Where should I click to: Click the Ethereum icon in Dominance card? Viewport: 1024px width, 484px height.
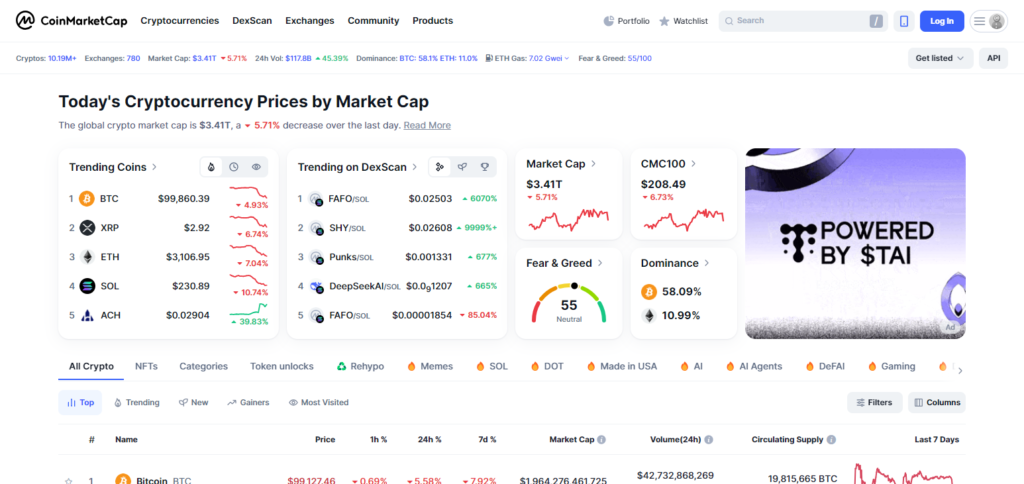pyautogui.click(x=648, y=315)
